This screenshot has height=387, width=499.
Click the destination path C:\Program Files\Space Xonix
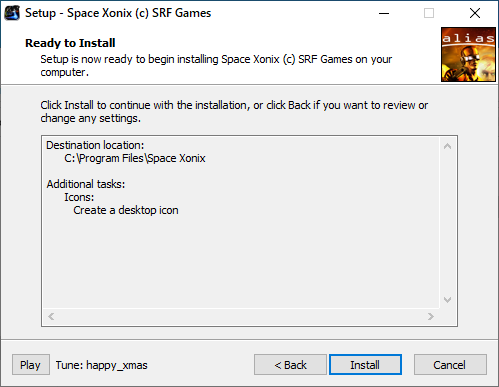coord(135,158)
